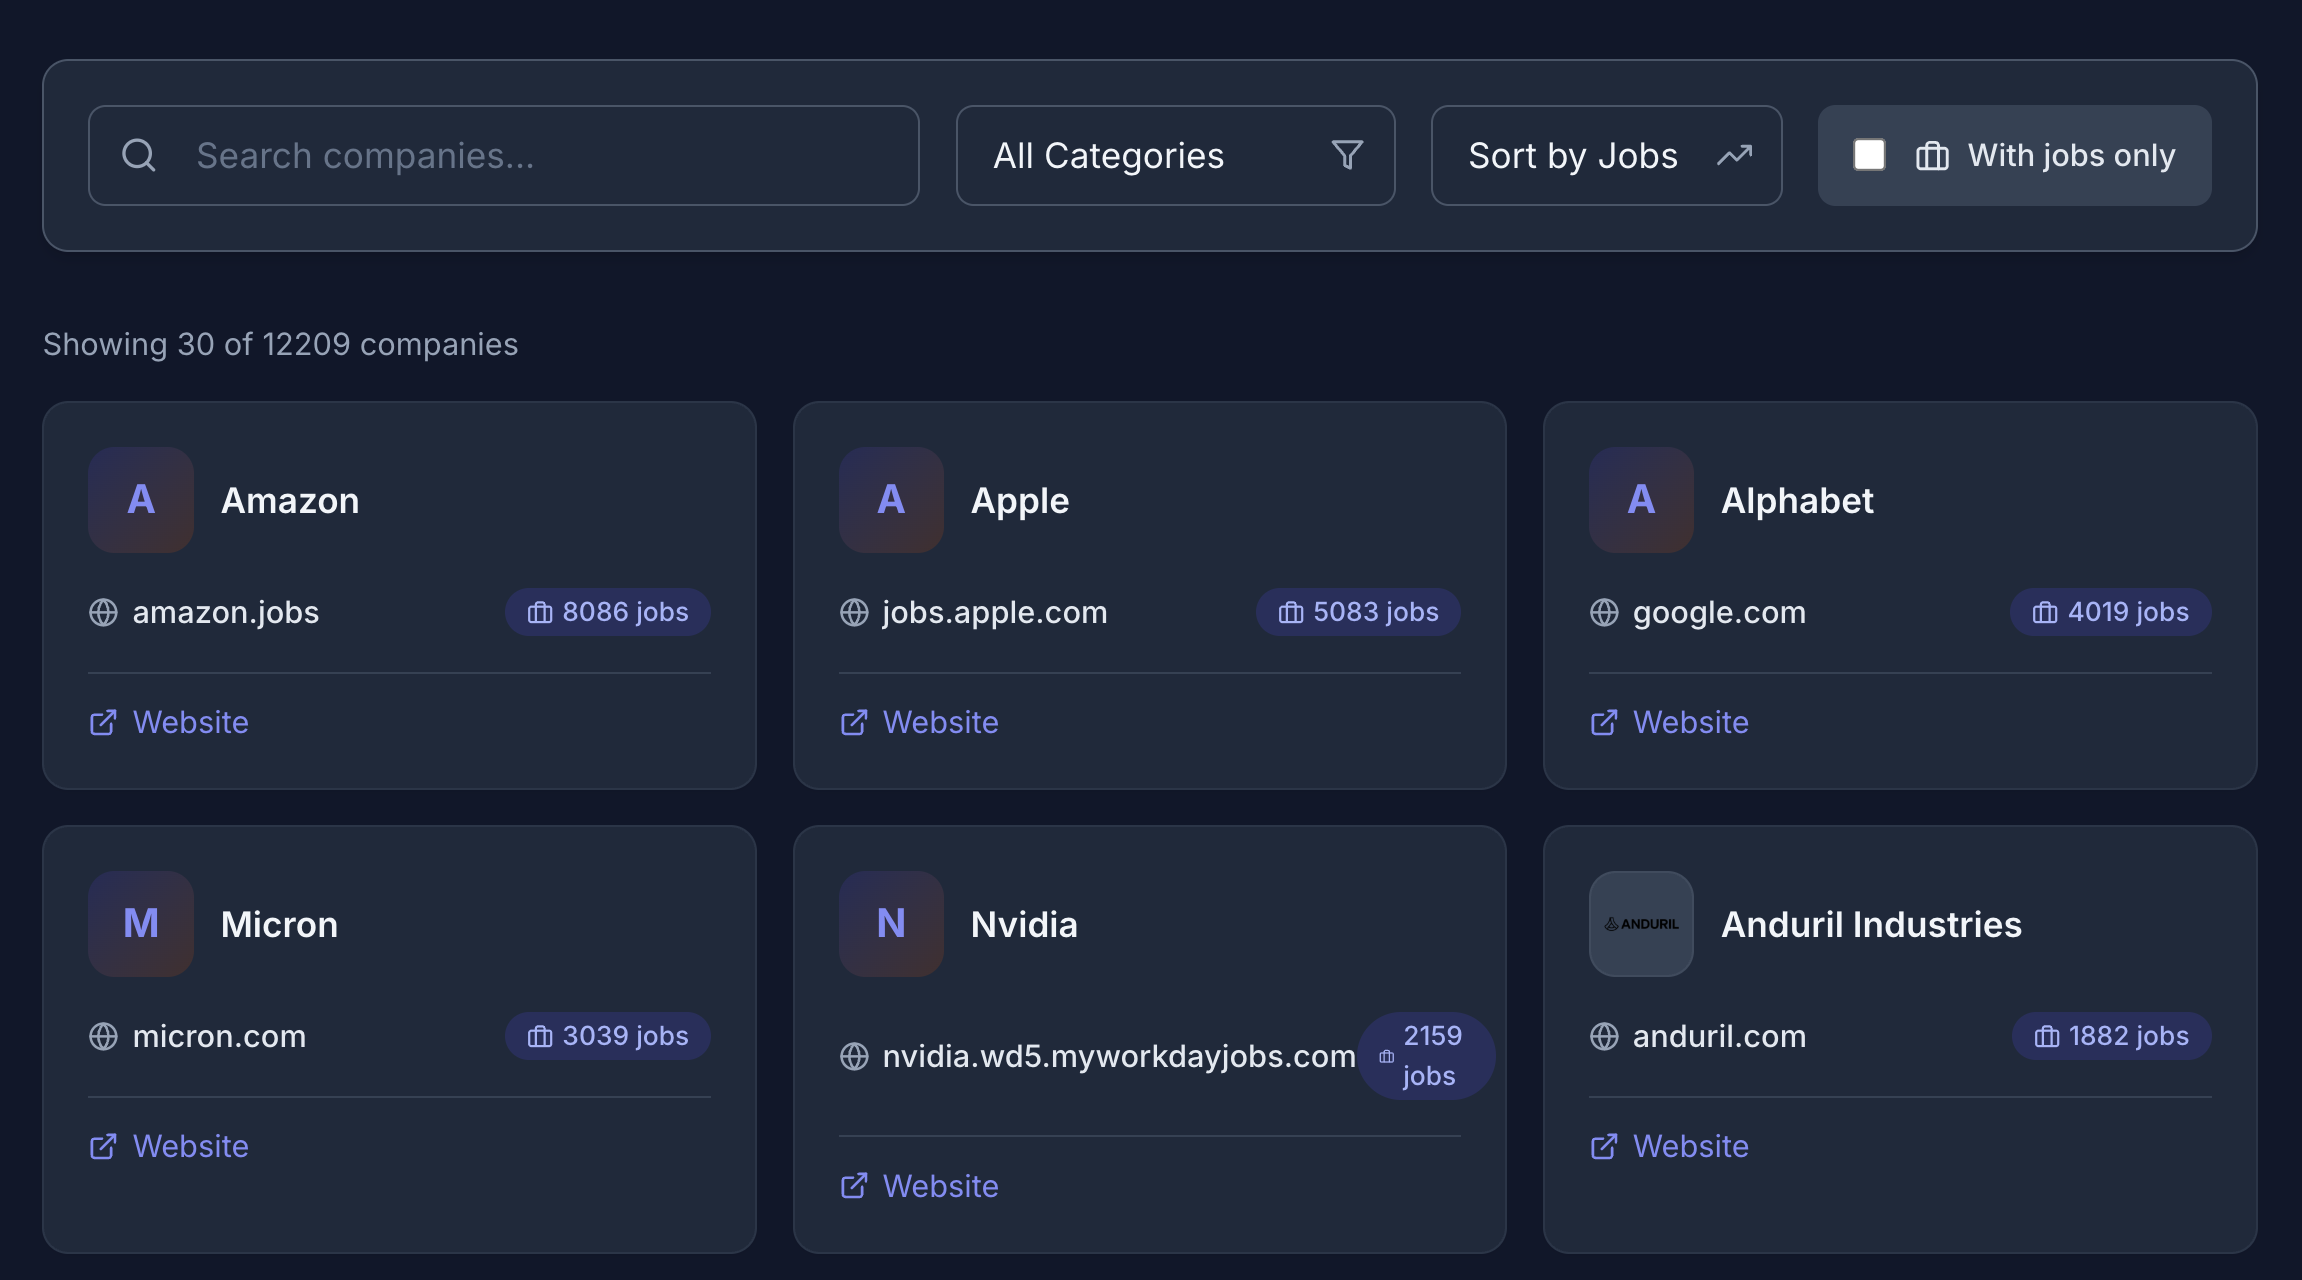
Task: Click Amazon's letter A avatar
Action: (141, 500)
